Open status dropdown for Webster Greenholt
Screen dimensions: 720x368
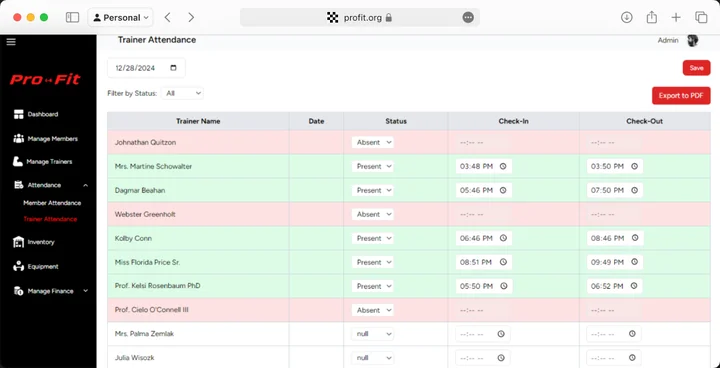(373, 214)
